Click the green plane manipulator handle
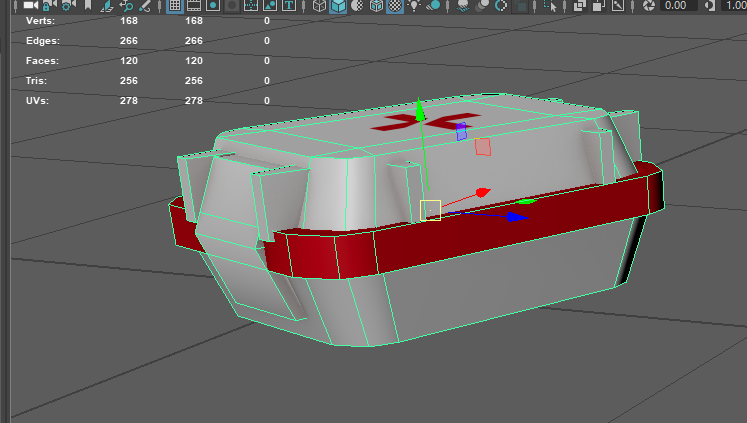The height and width of the screenshot is (423, 747). tap(525, 202)
